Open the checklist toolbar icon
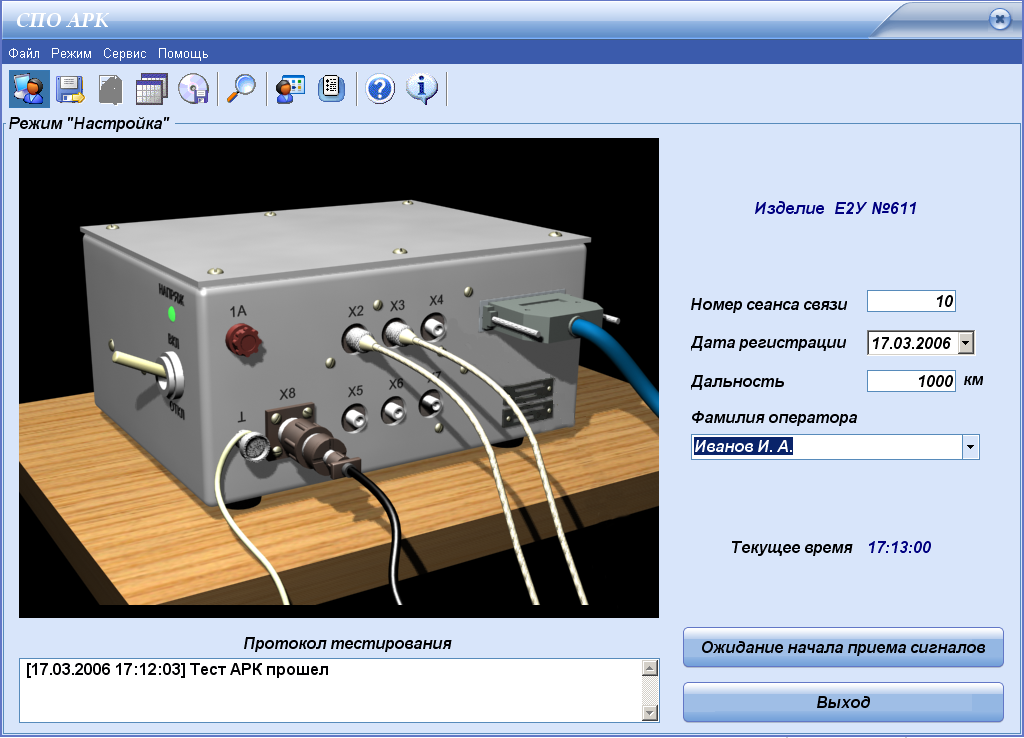This screenshot has height=738, width=1024. [331, 89]
